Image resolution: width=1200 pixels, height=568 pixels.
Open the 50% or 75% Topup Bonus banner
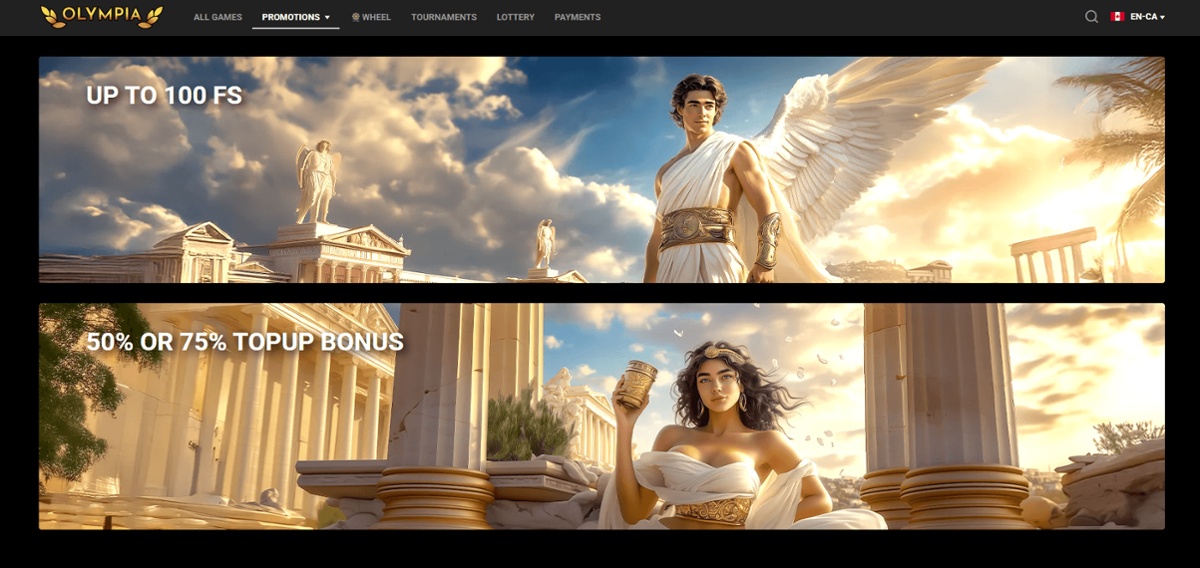click(x=602, y=416)
